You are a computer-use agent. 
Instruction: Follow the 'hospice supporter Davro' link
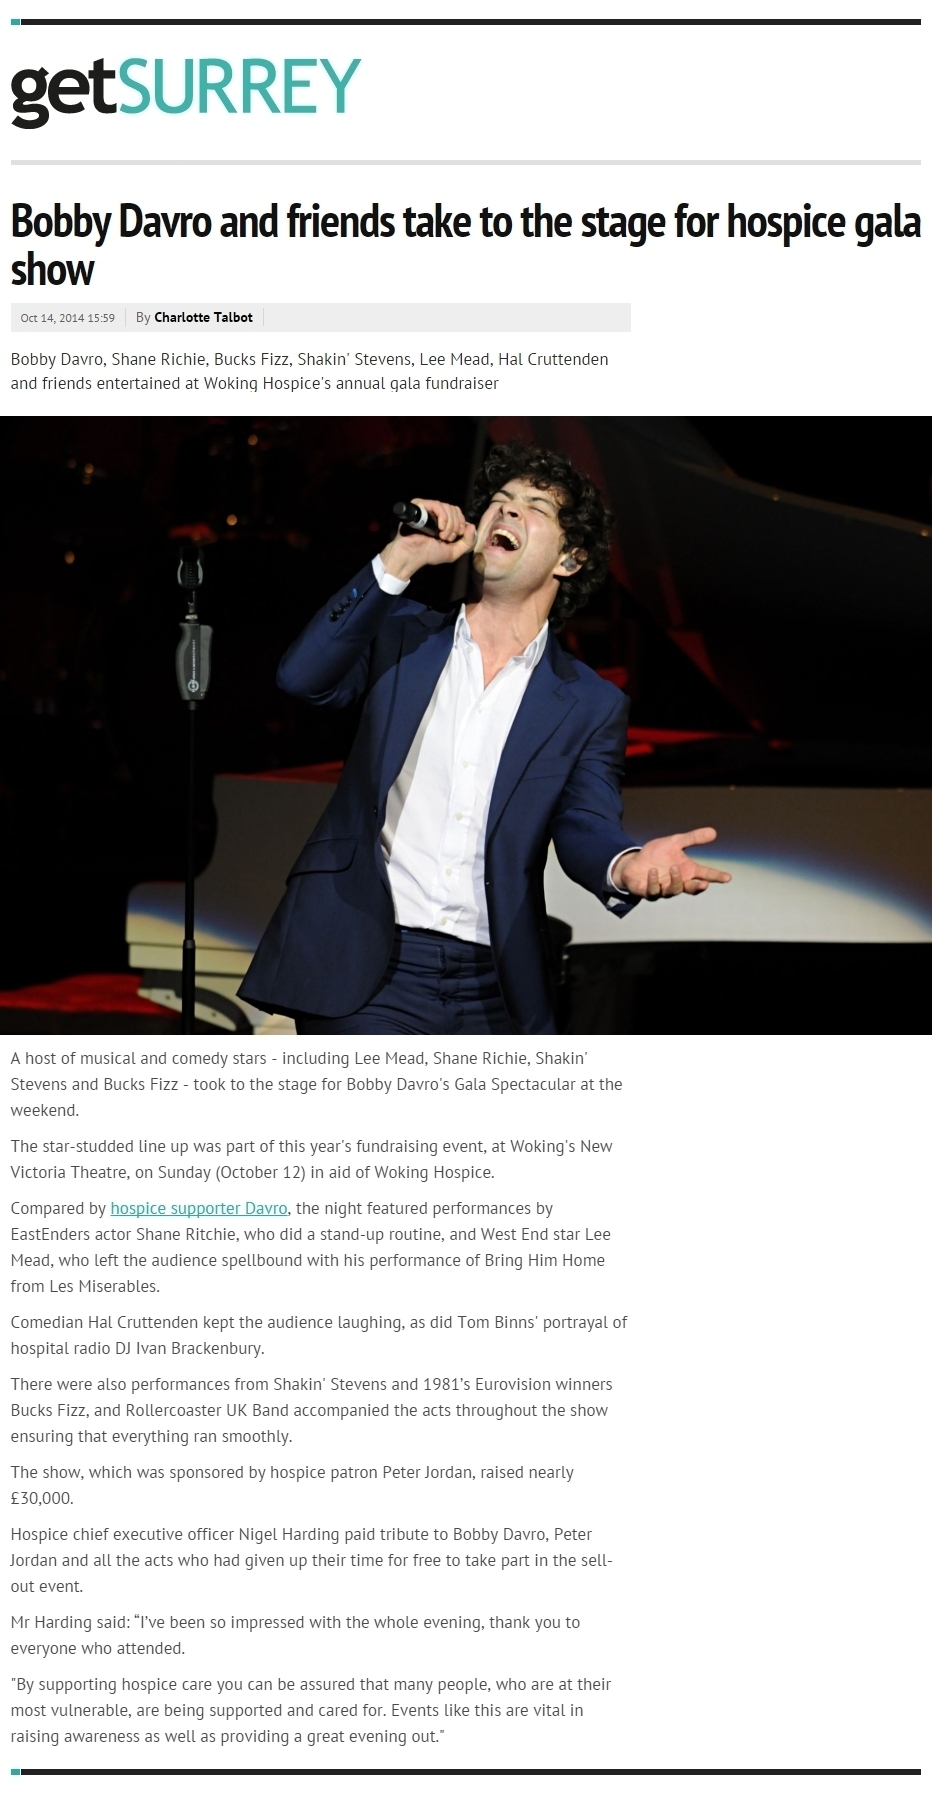(199, 1208)
